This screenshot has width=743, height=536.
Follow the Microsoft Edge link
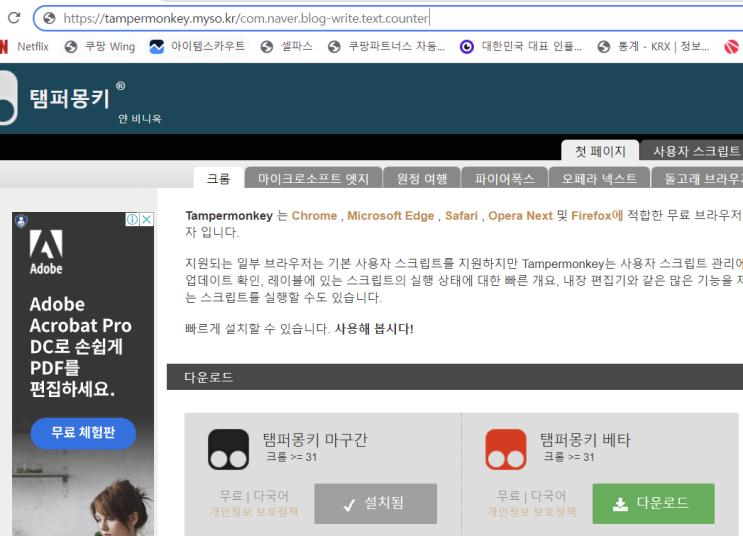pyautogui.click(x=390, y=216)
